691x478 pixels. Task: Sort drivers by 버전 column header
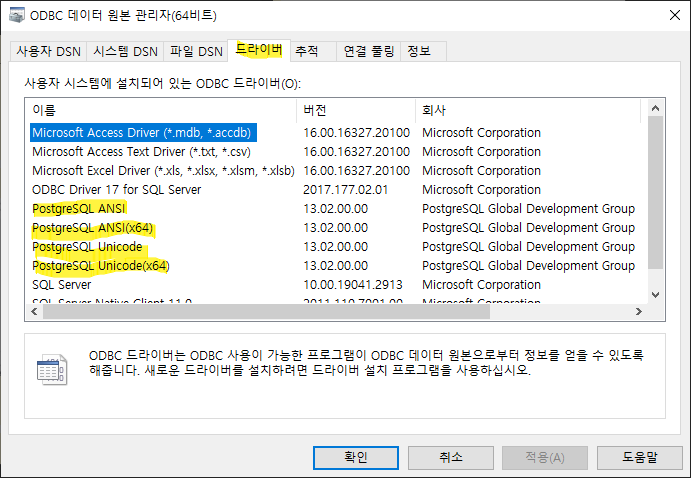click(356, 110)
